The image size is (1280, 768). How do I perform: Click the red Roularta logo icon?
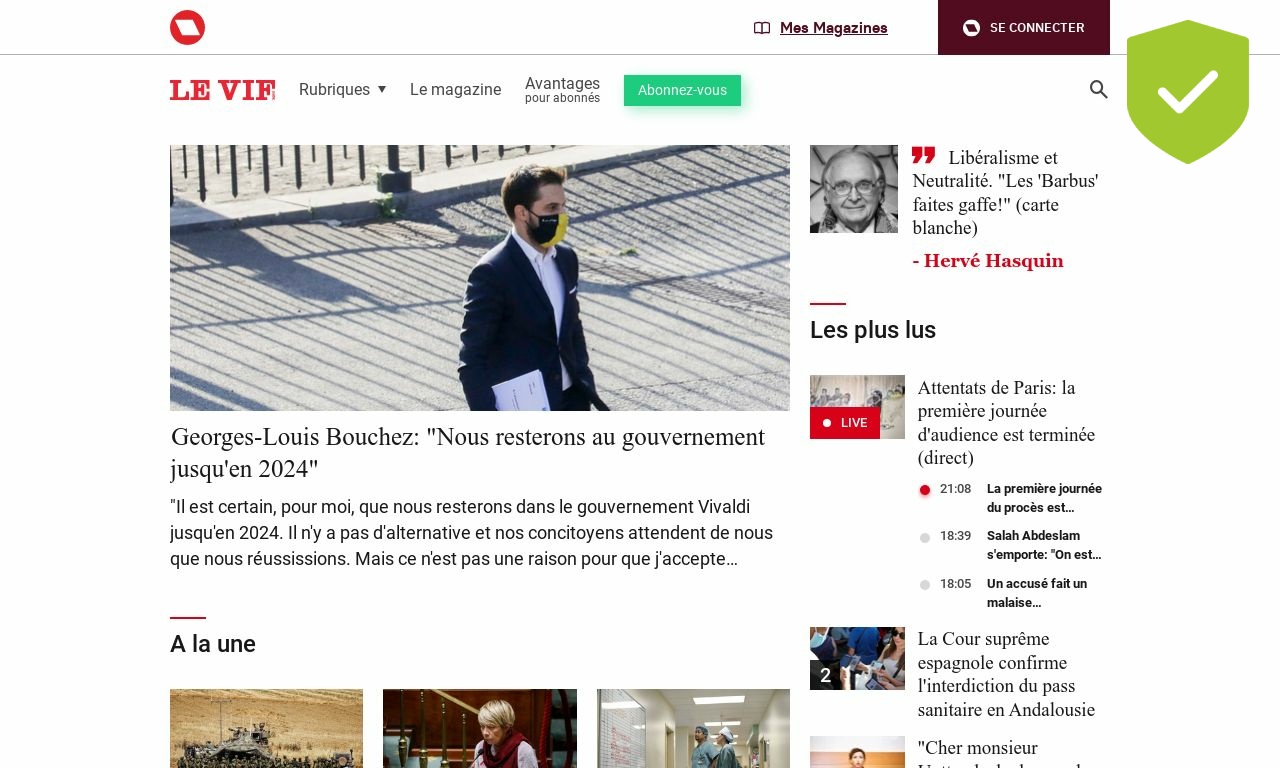click(187, 27)
